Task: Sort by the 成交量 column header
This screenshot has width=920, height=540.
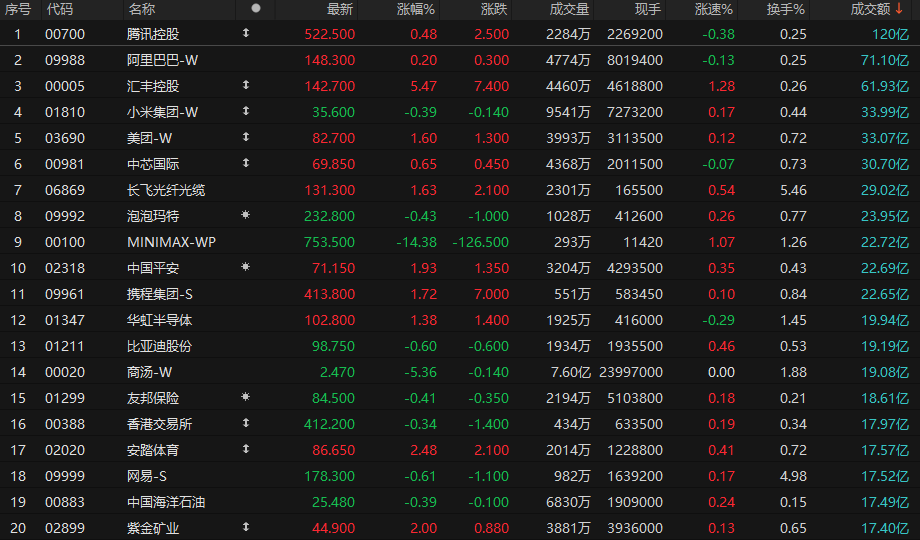Action: coord(569,9)
